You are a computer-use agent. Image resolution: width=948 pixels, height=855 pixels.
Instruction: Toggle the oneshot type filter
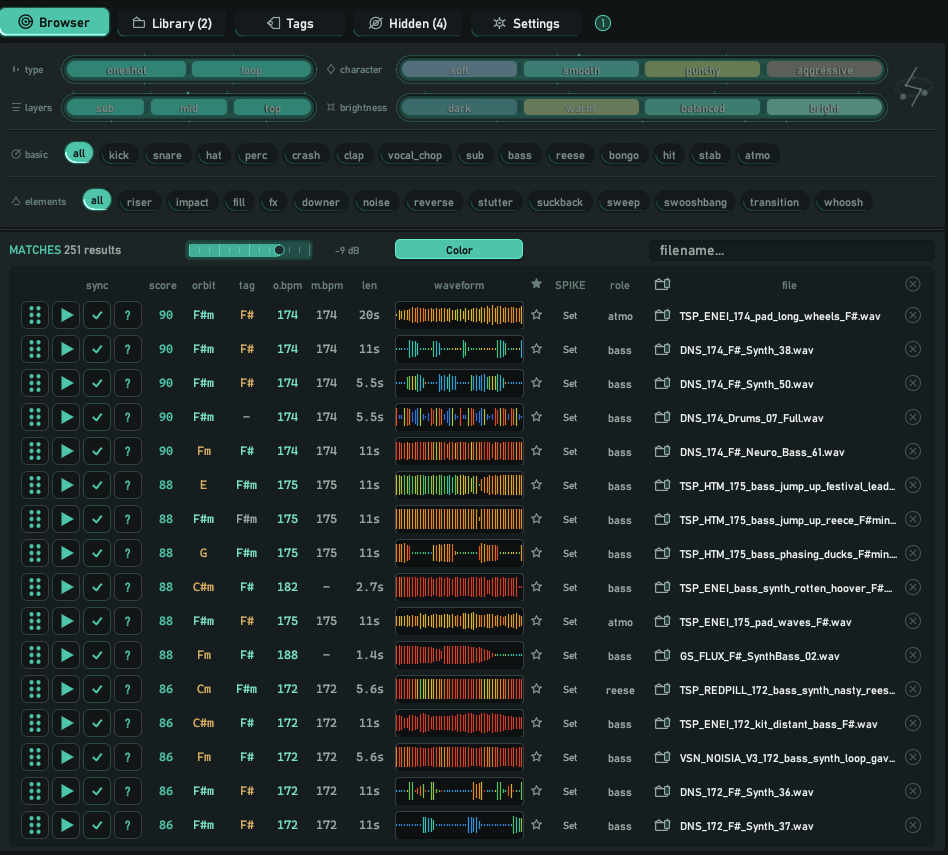click(x=126, y=70)
